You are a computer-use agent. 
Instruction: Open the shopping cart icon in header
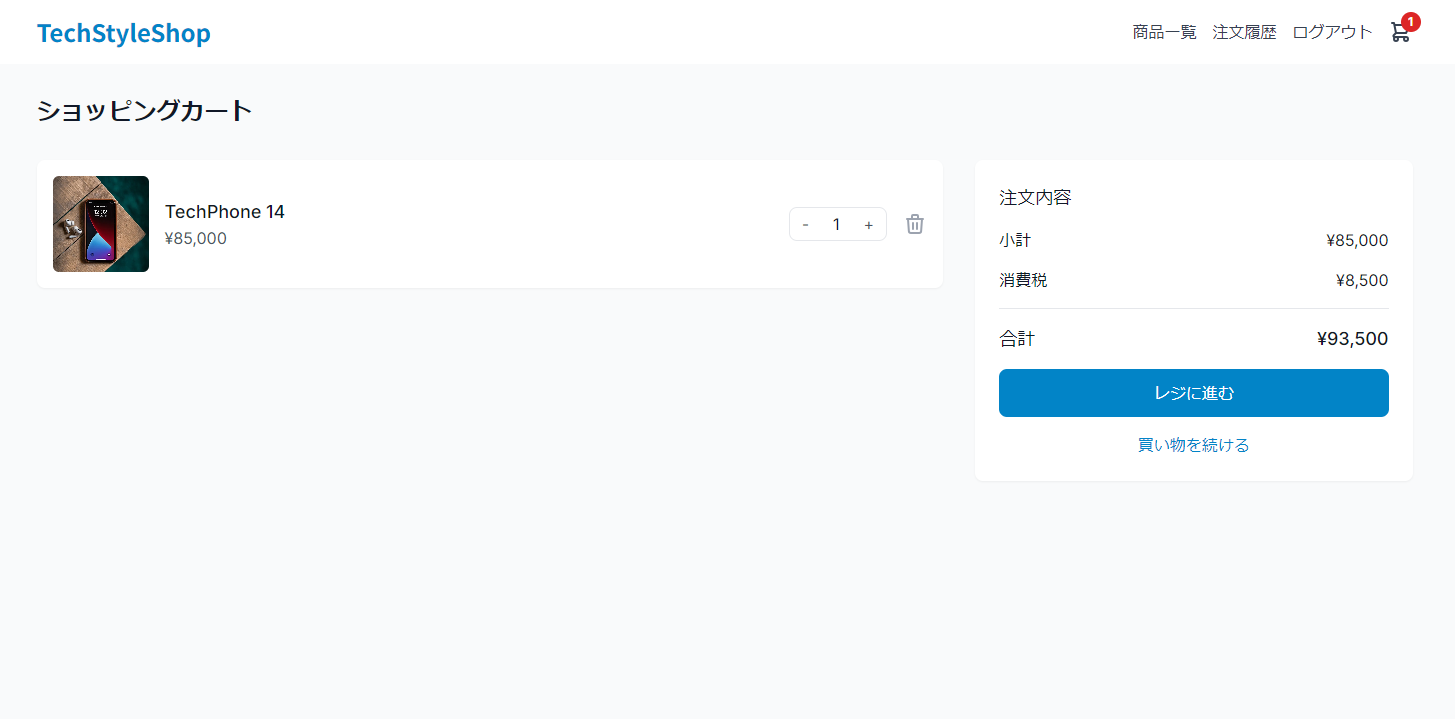click(x=1400, y=32)
